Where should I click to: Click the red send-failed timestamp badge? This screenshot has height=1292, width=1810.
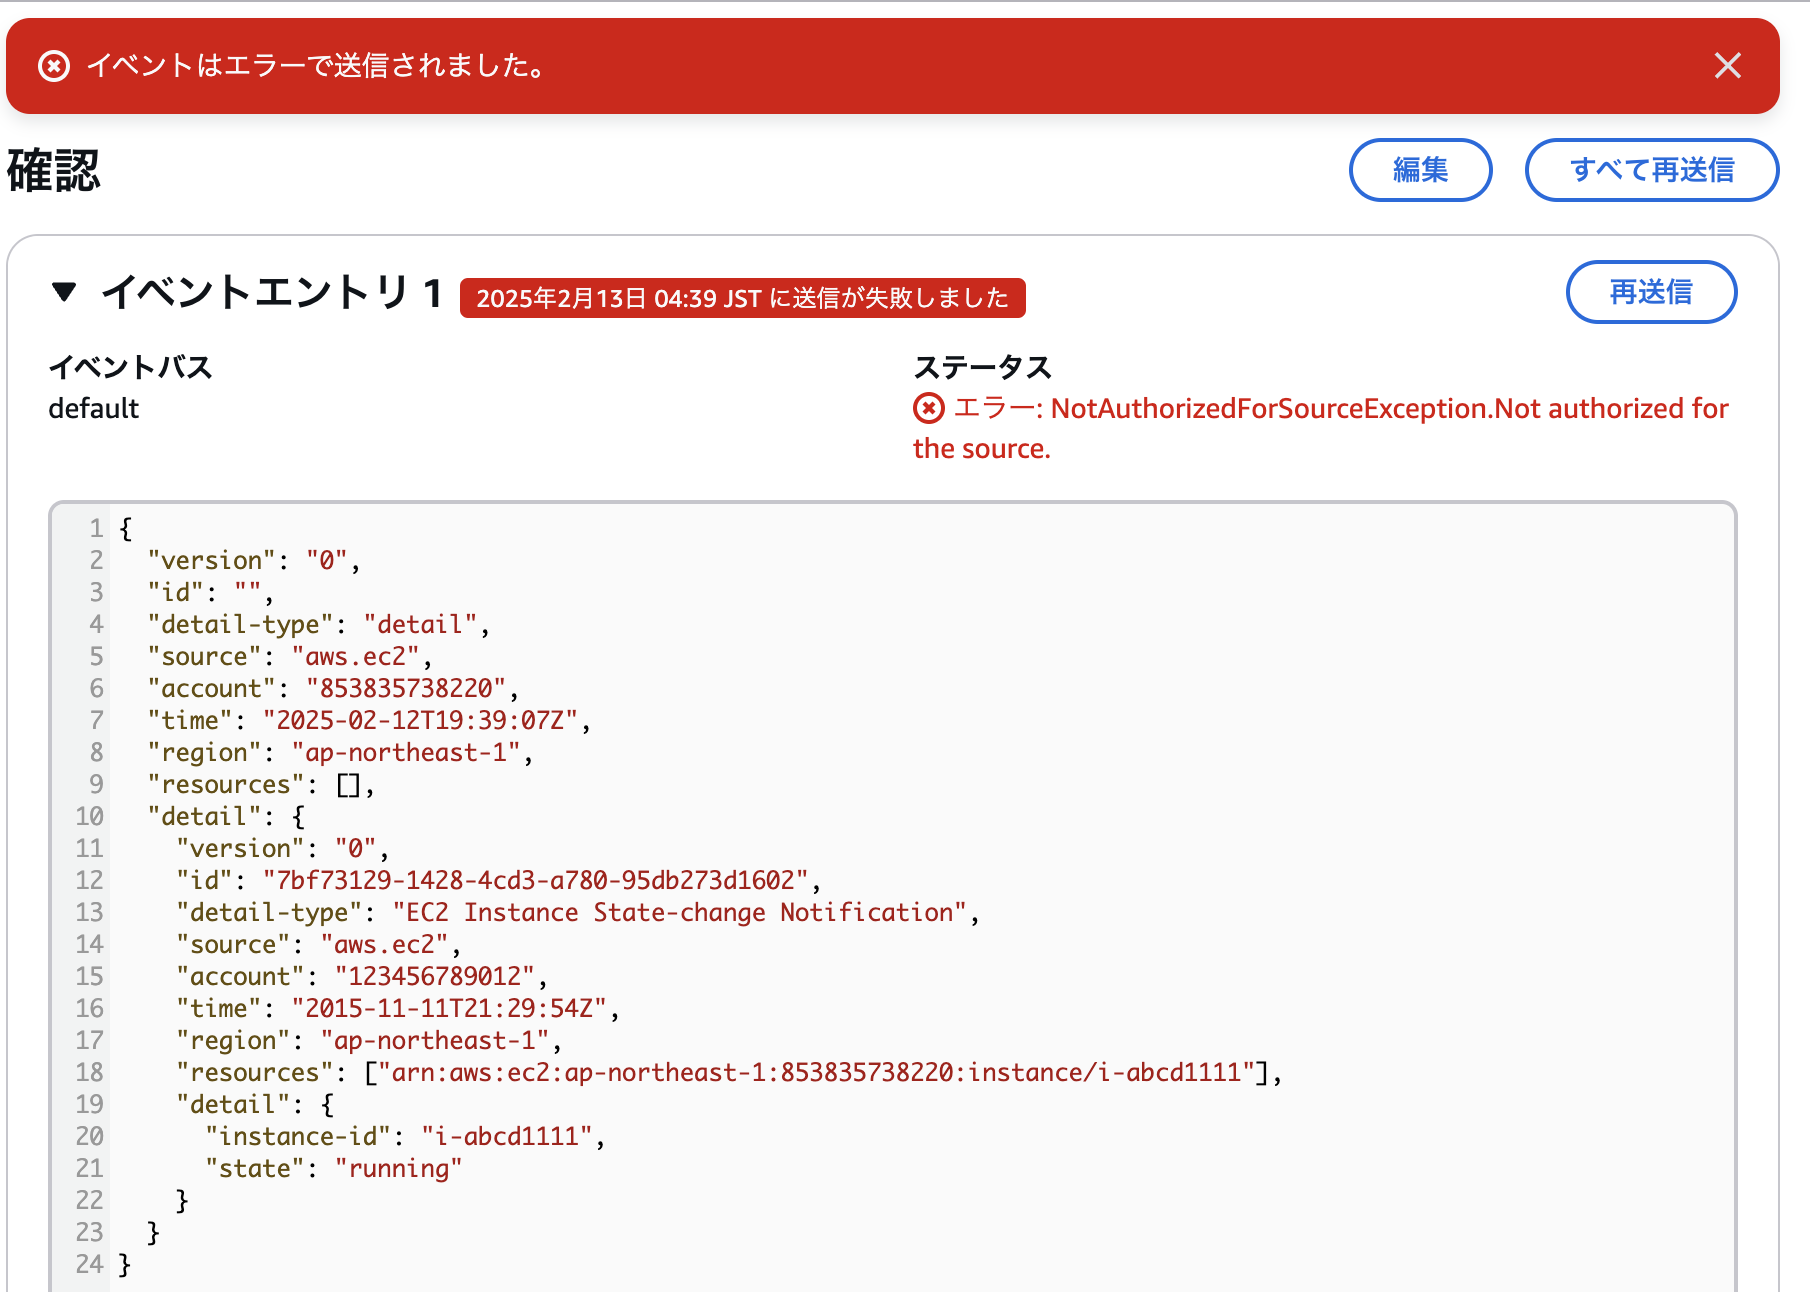tap(742, 298)
